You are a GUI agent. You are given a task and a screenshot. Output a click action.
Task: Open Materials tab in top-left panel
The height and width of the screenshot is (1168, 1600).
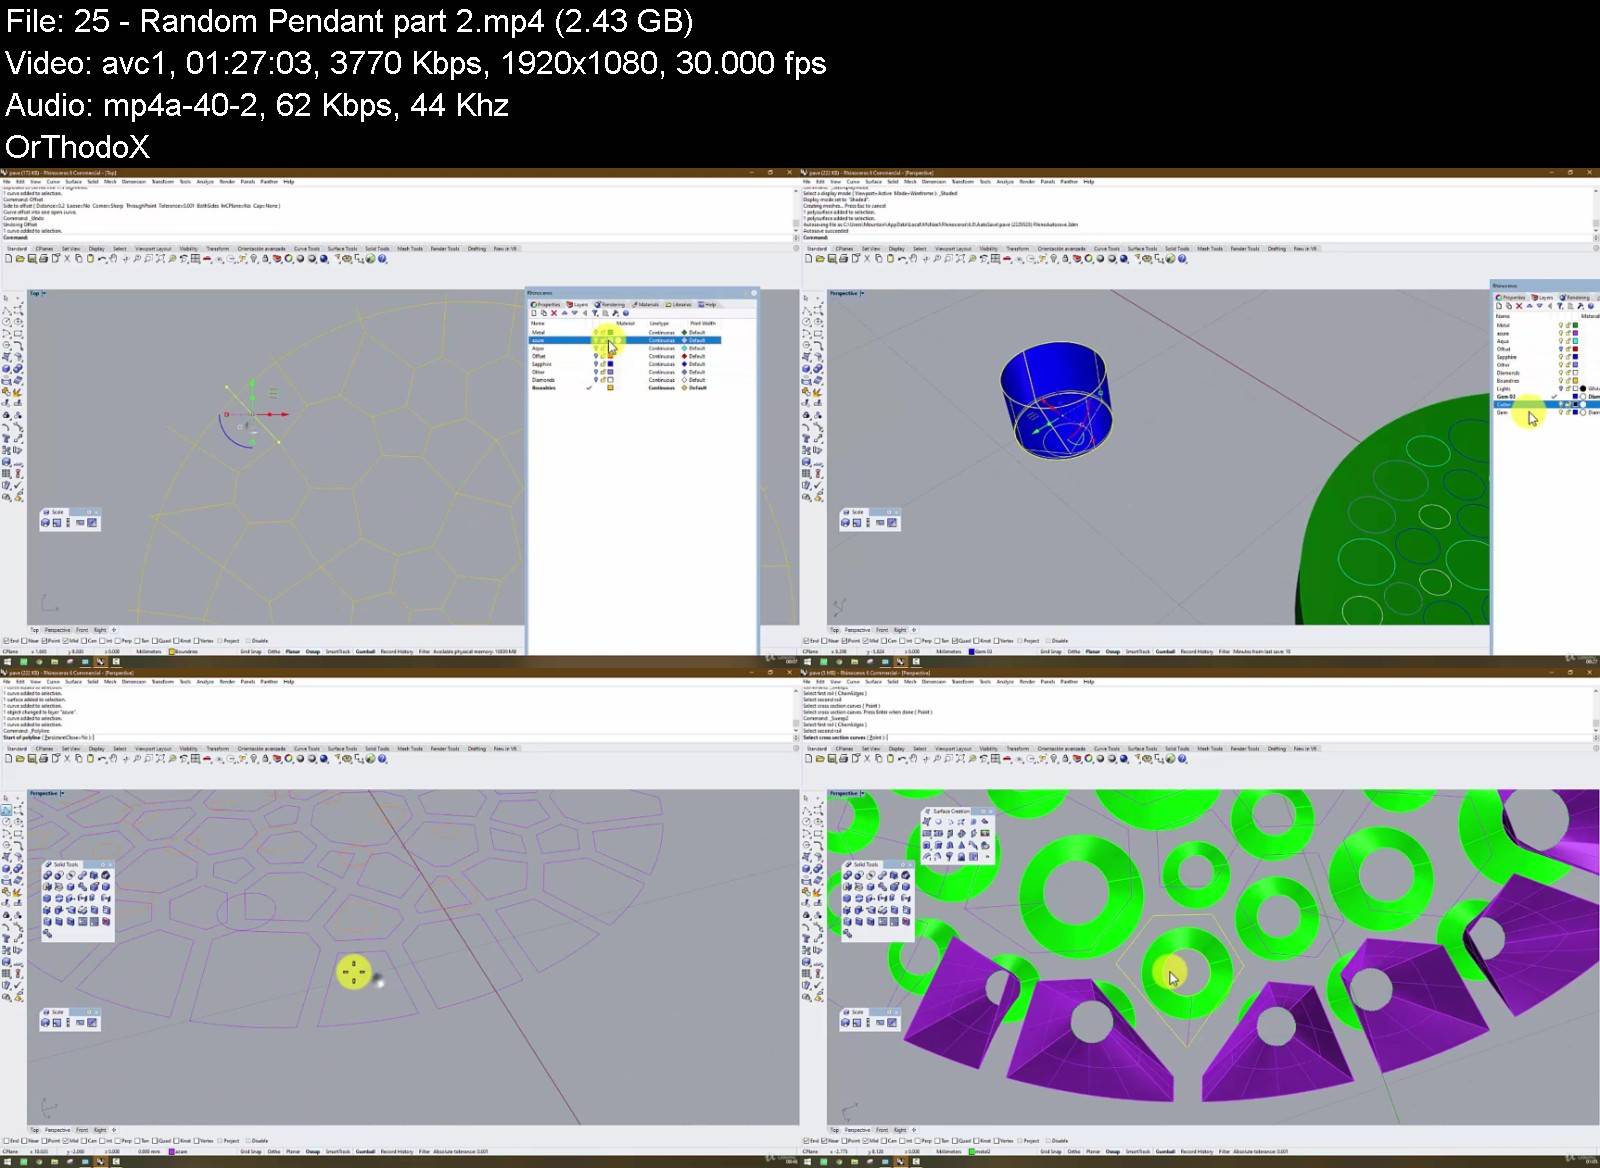[x=645, y=305]
